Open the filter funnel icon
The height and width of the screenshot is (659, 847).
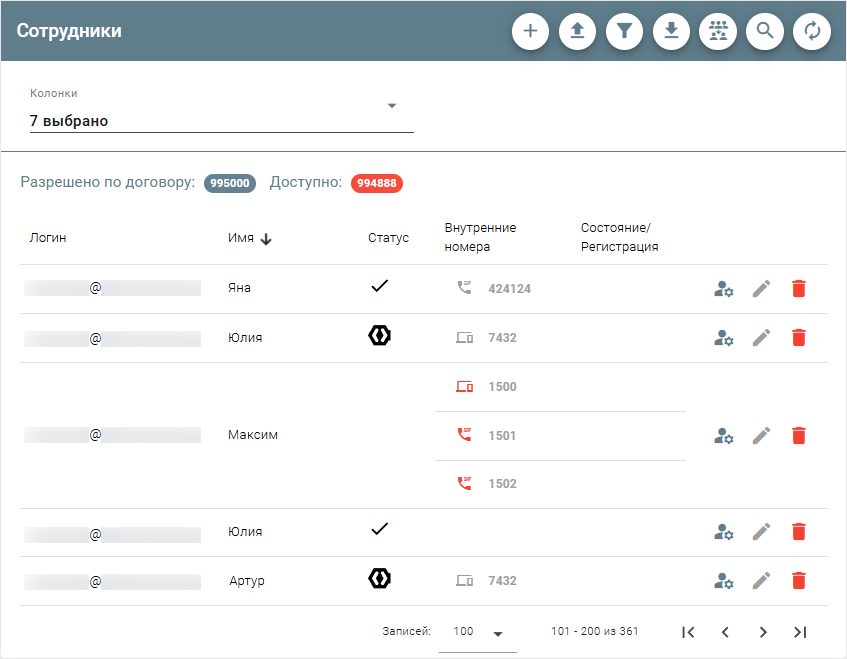click(x=624, y=31)
